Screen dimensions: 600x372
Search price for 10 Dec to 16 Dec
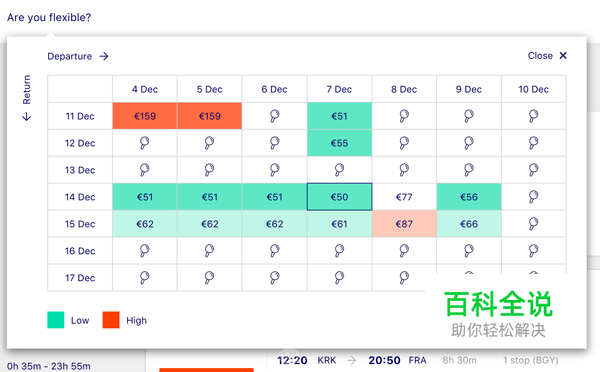[533, 251]
